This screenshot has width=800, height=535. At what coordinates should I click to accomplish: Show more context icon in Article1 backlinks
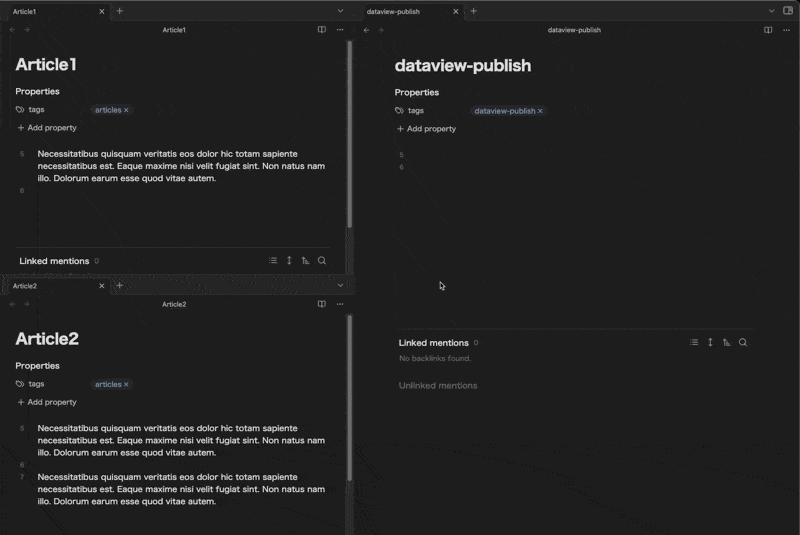coord(289,261)
